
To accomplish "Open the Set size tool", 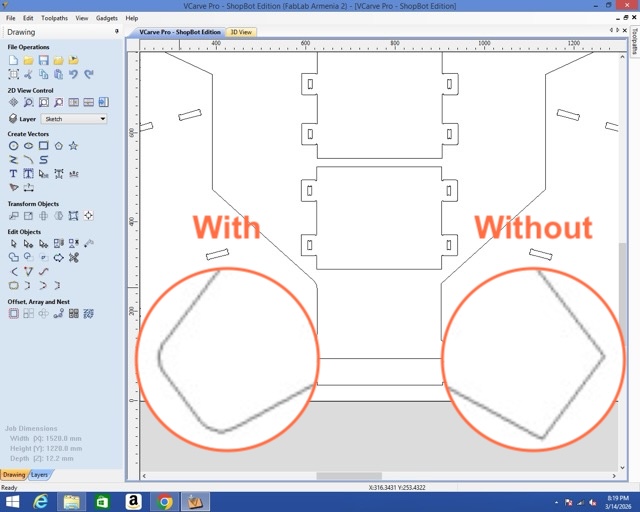I will pyautogui.click(x=28, y=216).
